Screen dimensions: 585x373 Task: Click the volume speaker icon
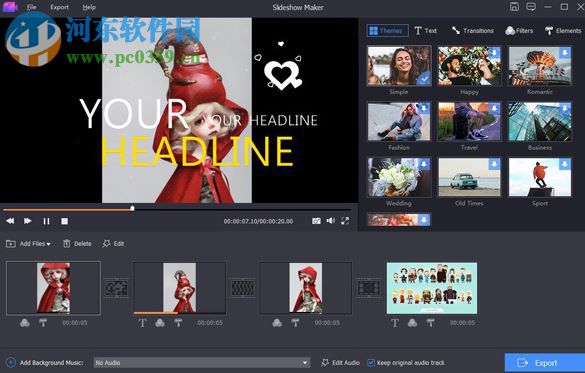(331, 221)
